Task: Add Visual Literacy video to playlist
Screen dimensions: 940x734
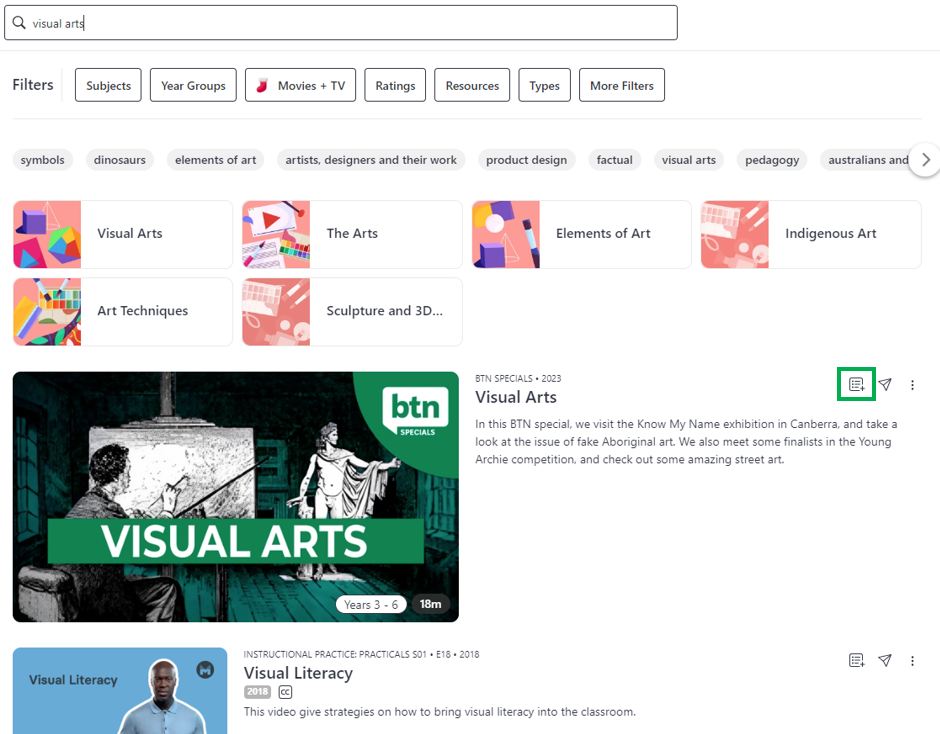Action: pyautogui.click(x=857, y=660)
